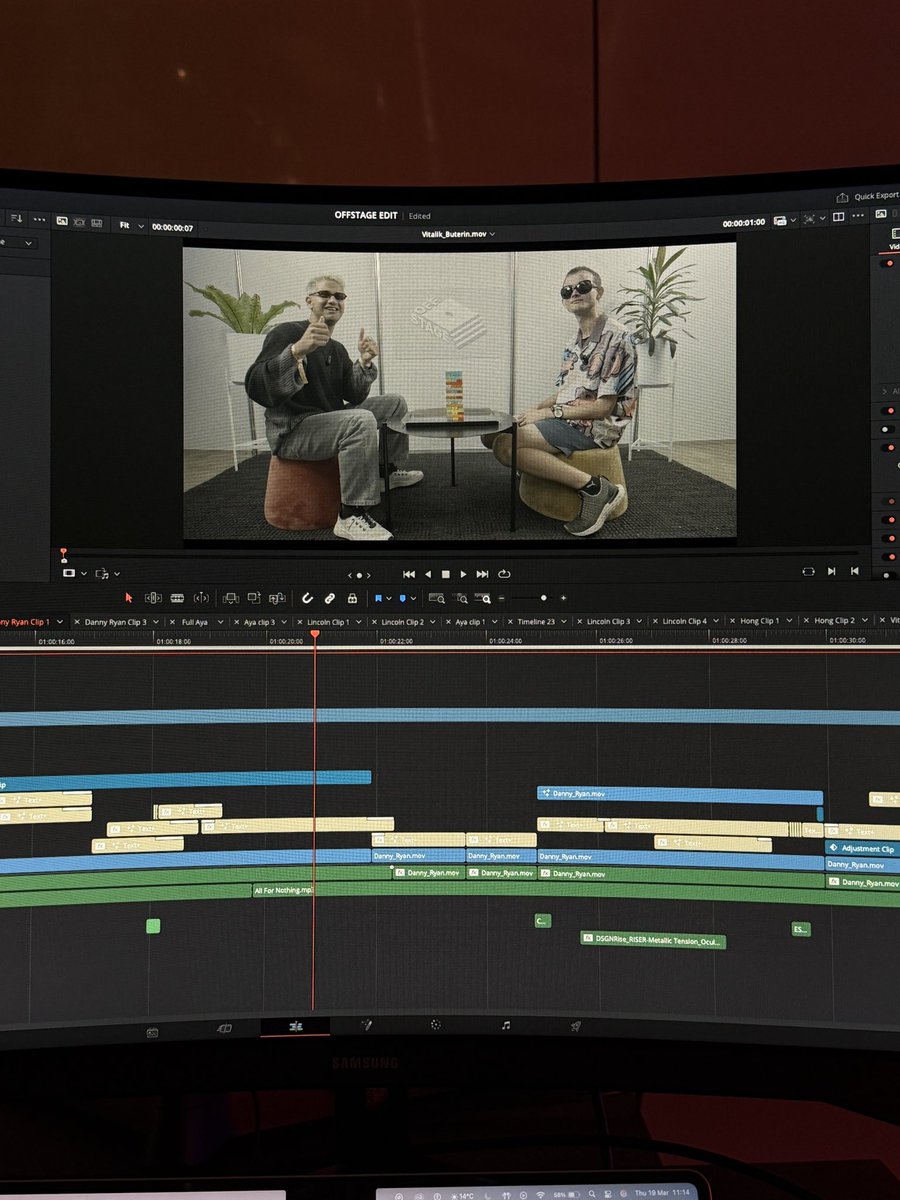Switch to the Full Aya timeline tab
This screenshot has width=900, height=1200.
tap(195, 622)
